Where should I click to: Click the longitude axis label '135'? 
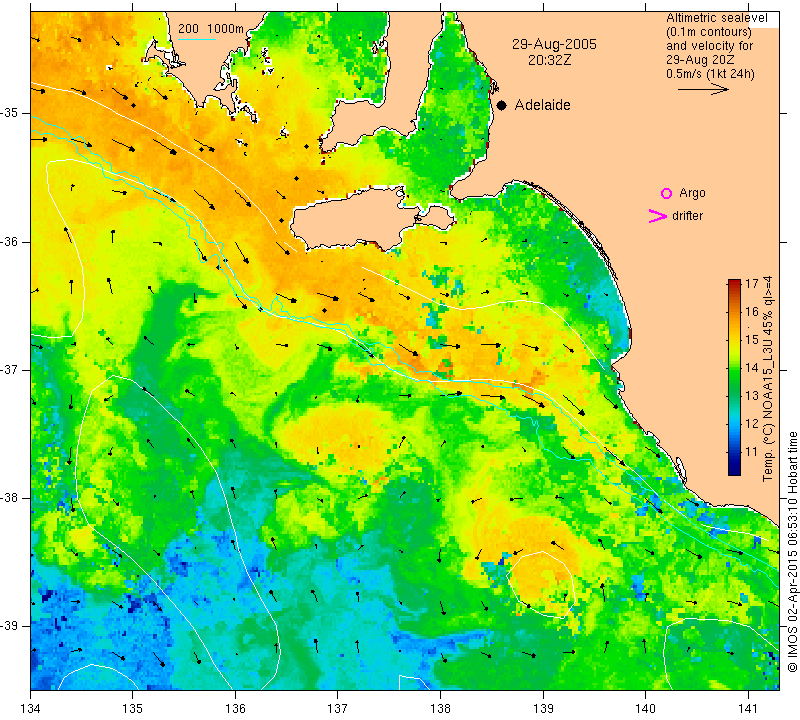click(x=133, y=708)
